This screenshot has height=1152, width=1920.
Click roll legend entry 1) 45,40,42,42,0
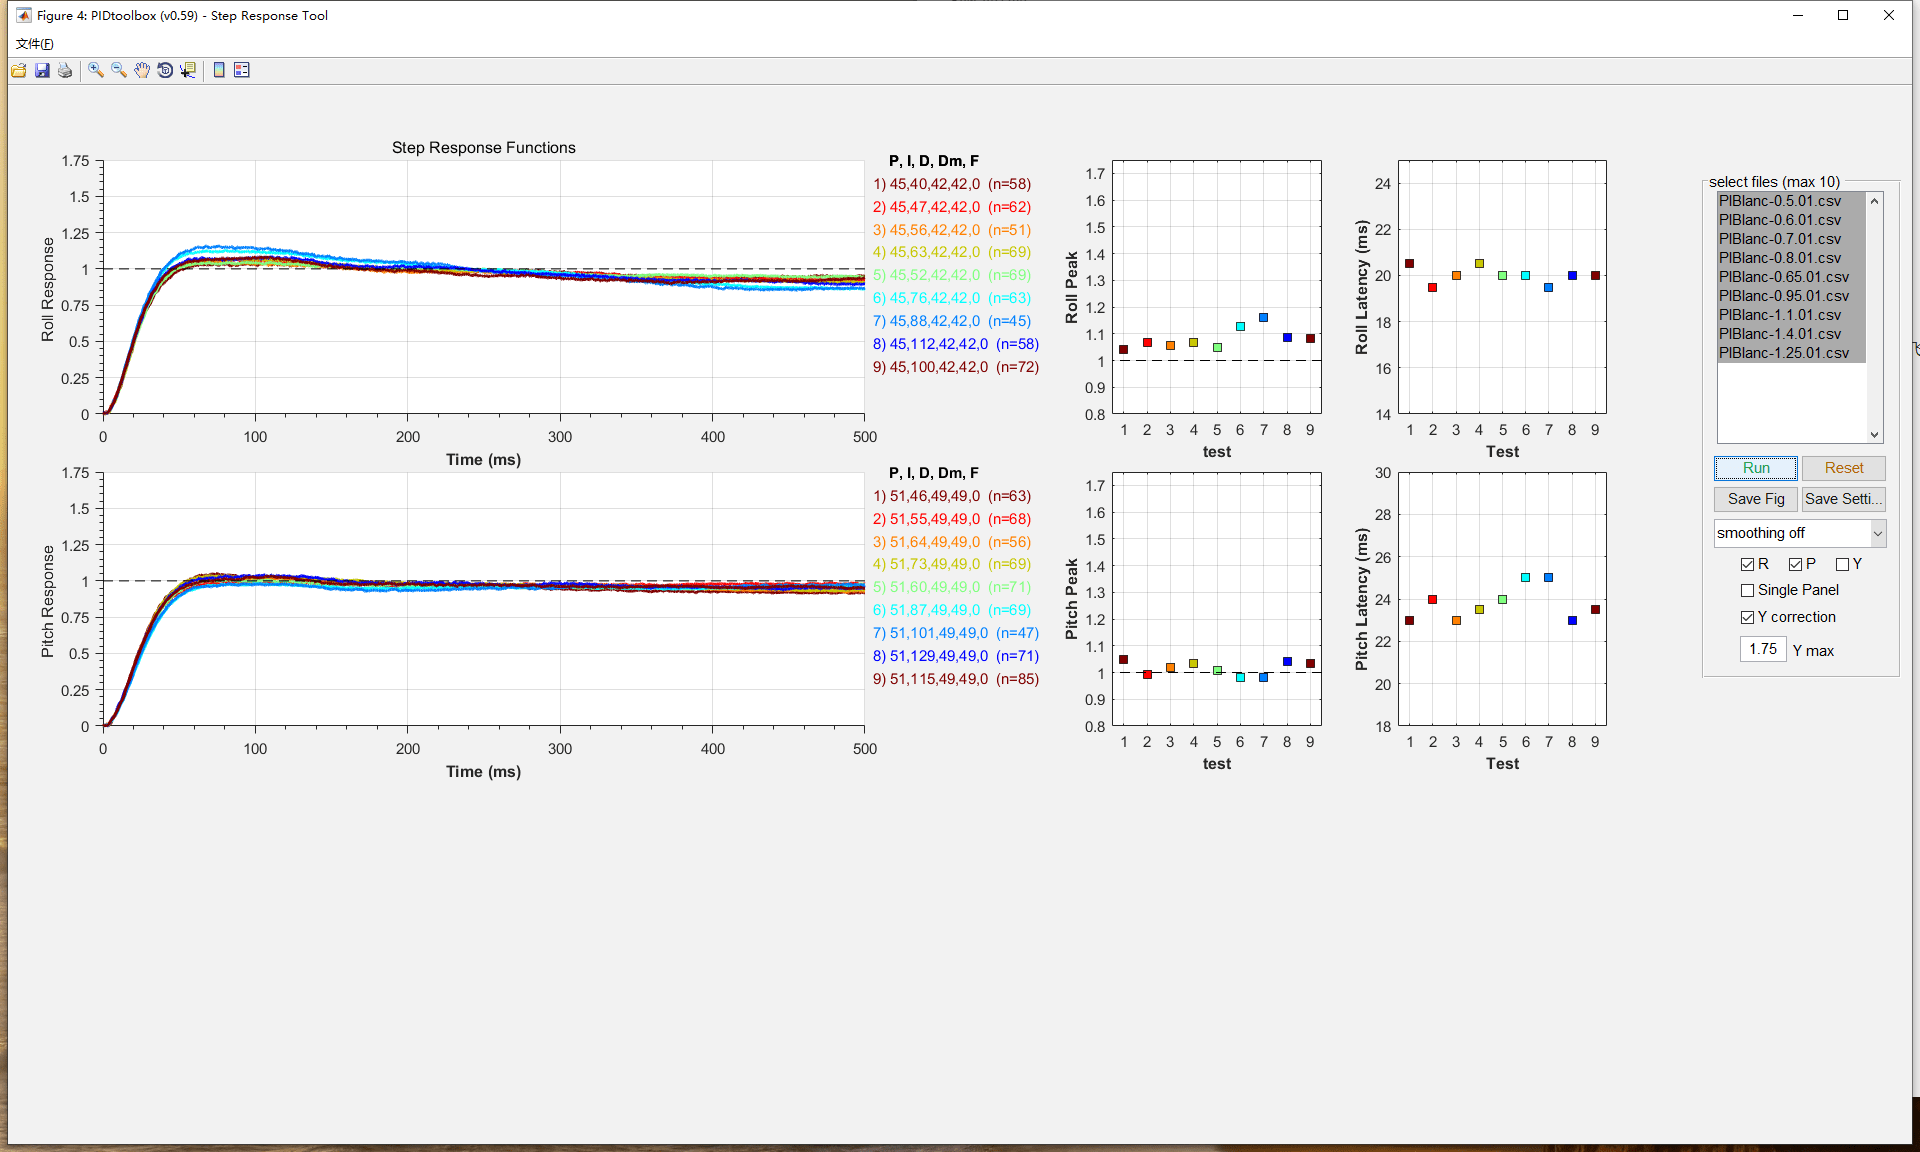(x=952, y=184)
